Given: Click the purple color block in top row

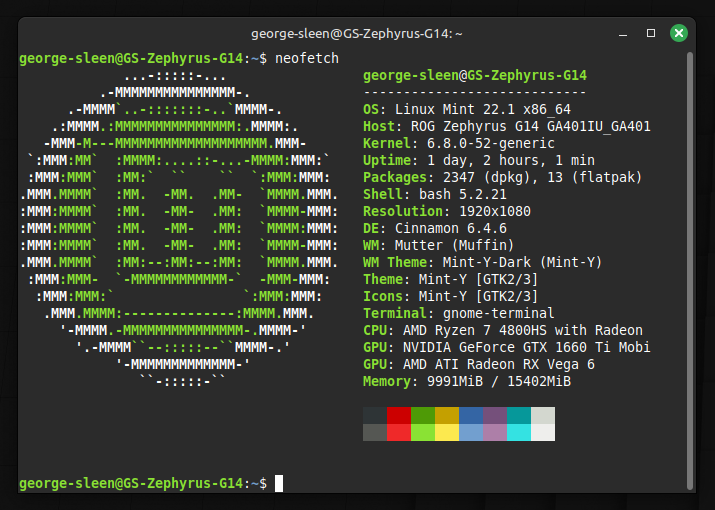Looking at the screenshot, I should pos(495,416).
